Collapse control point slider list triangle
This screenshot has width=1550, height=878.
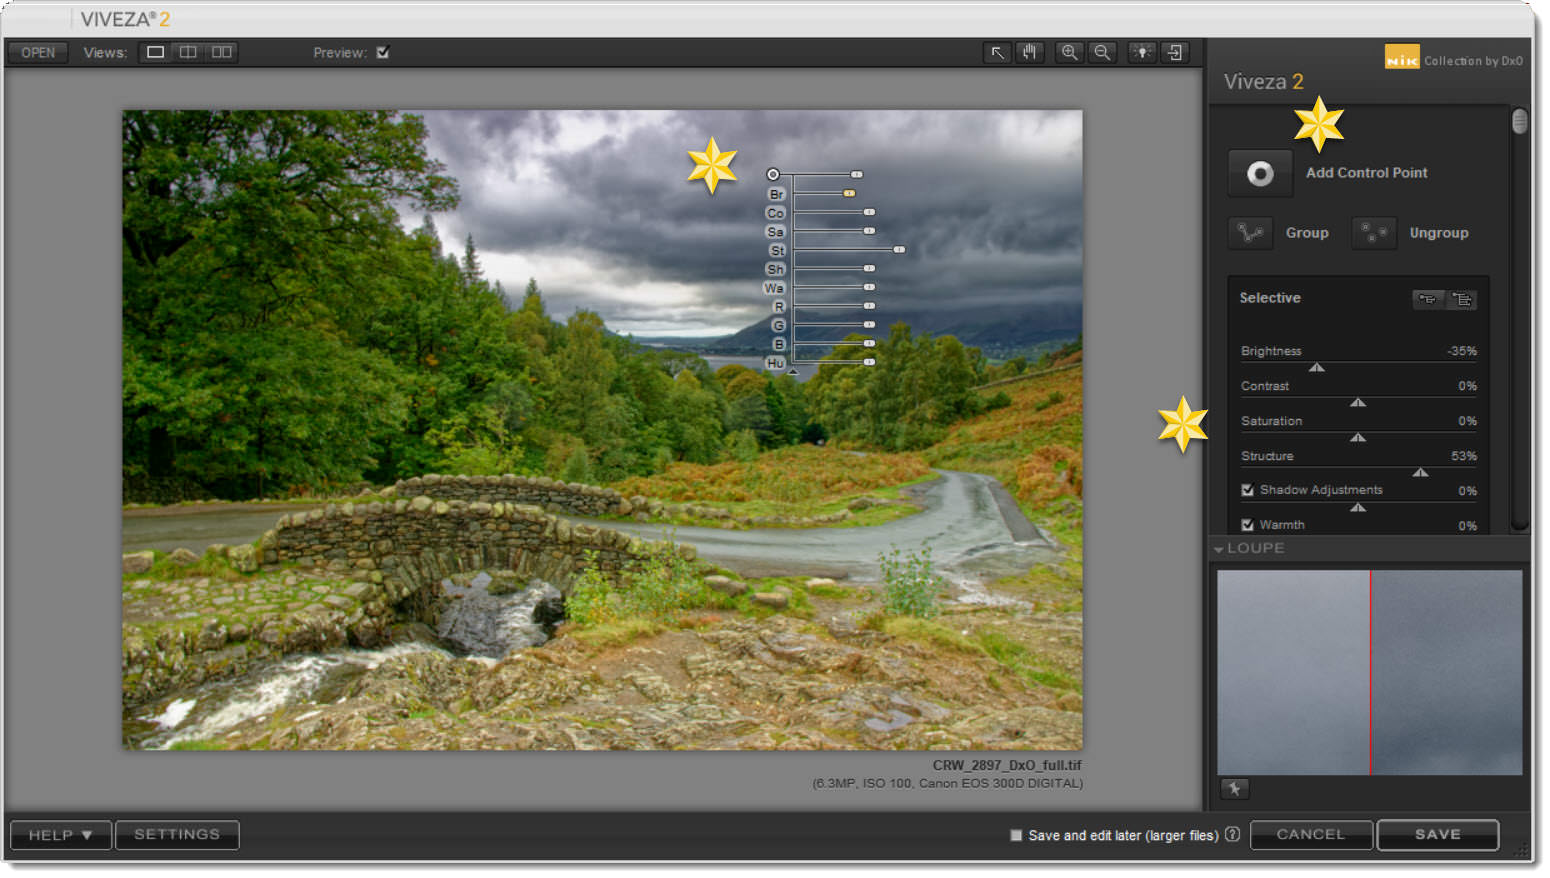pos(793,372)
